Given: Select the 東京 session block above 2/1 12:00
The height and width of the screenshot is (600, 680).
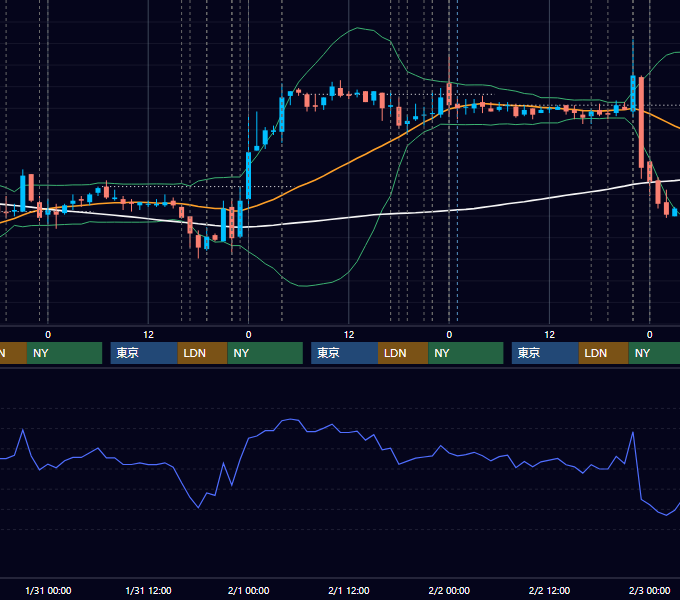Looking at the screenshot, I should coord(344,353).
